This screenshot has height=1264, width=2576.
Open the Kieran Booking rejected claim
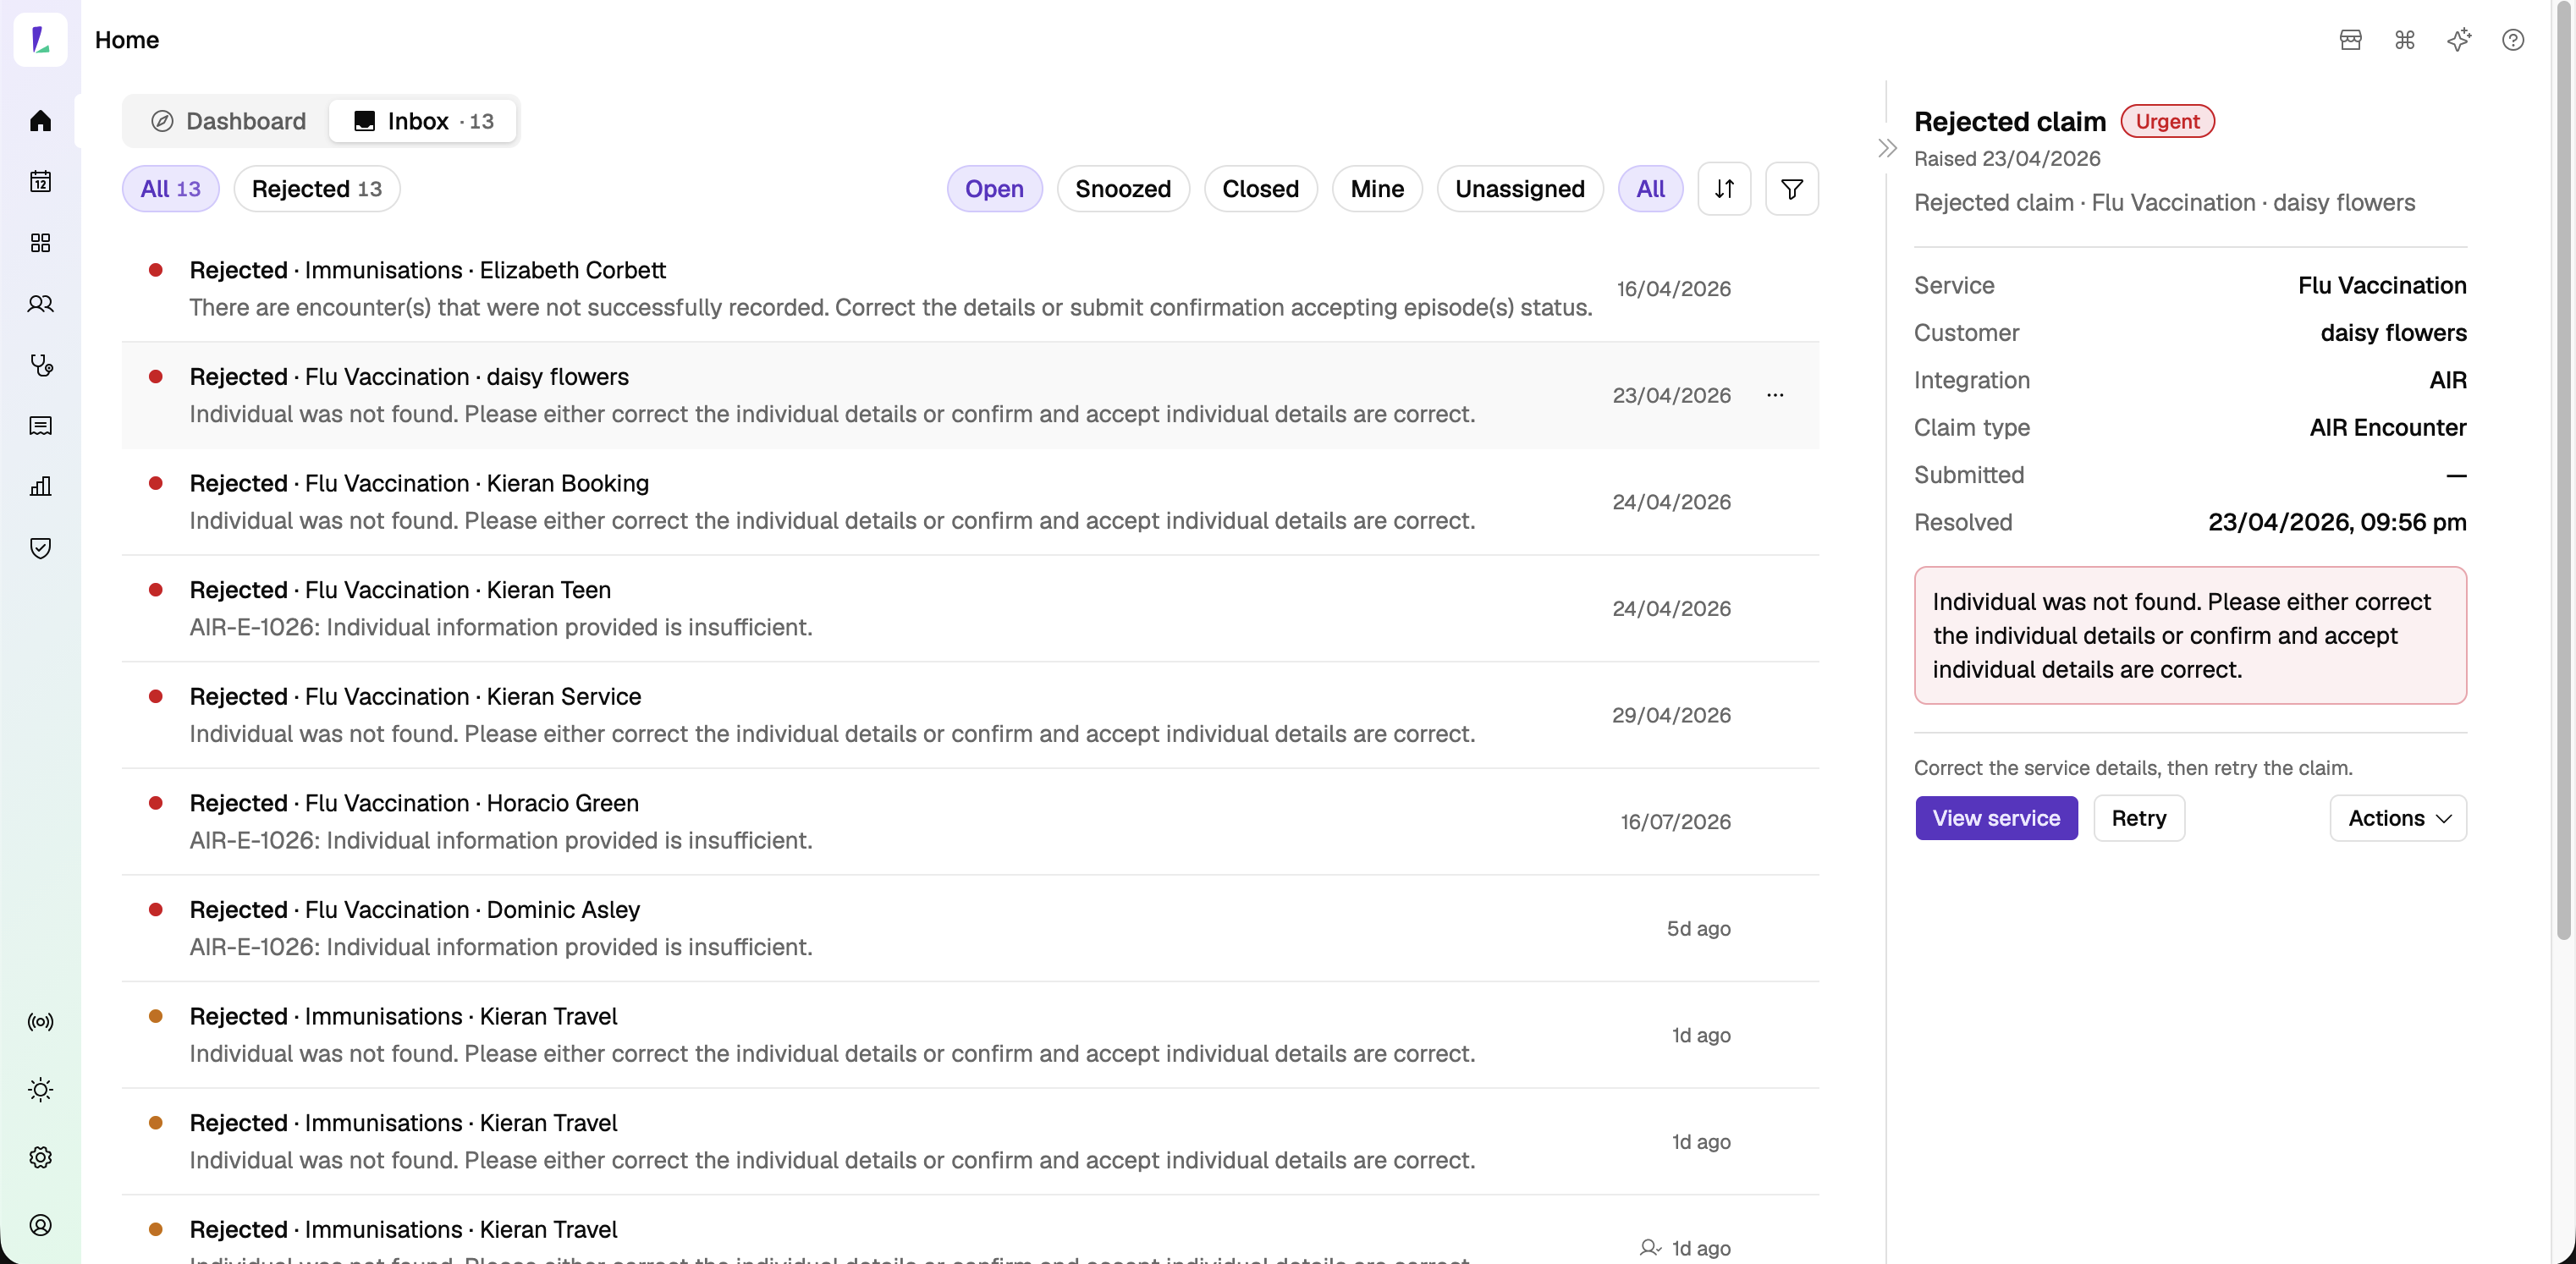point(970,502)
